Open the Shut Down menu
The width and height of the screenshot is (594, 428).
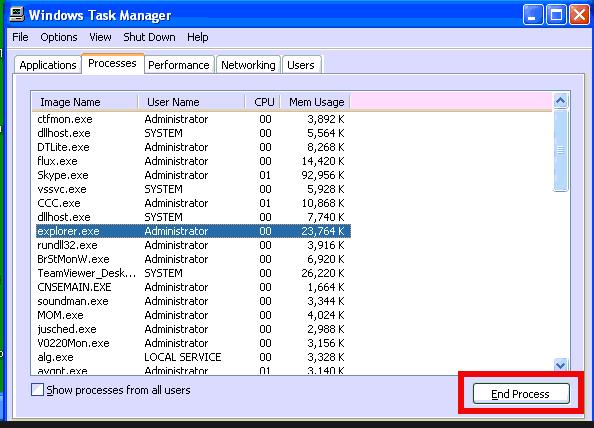click(x=149, y=37)
